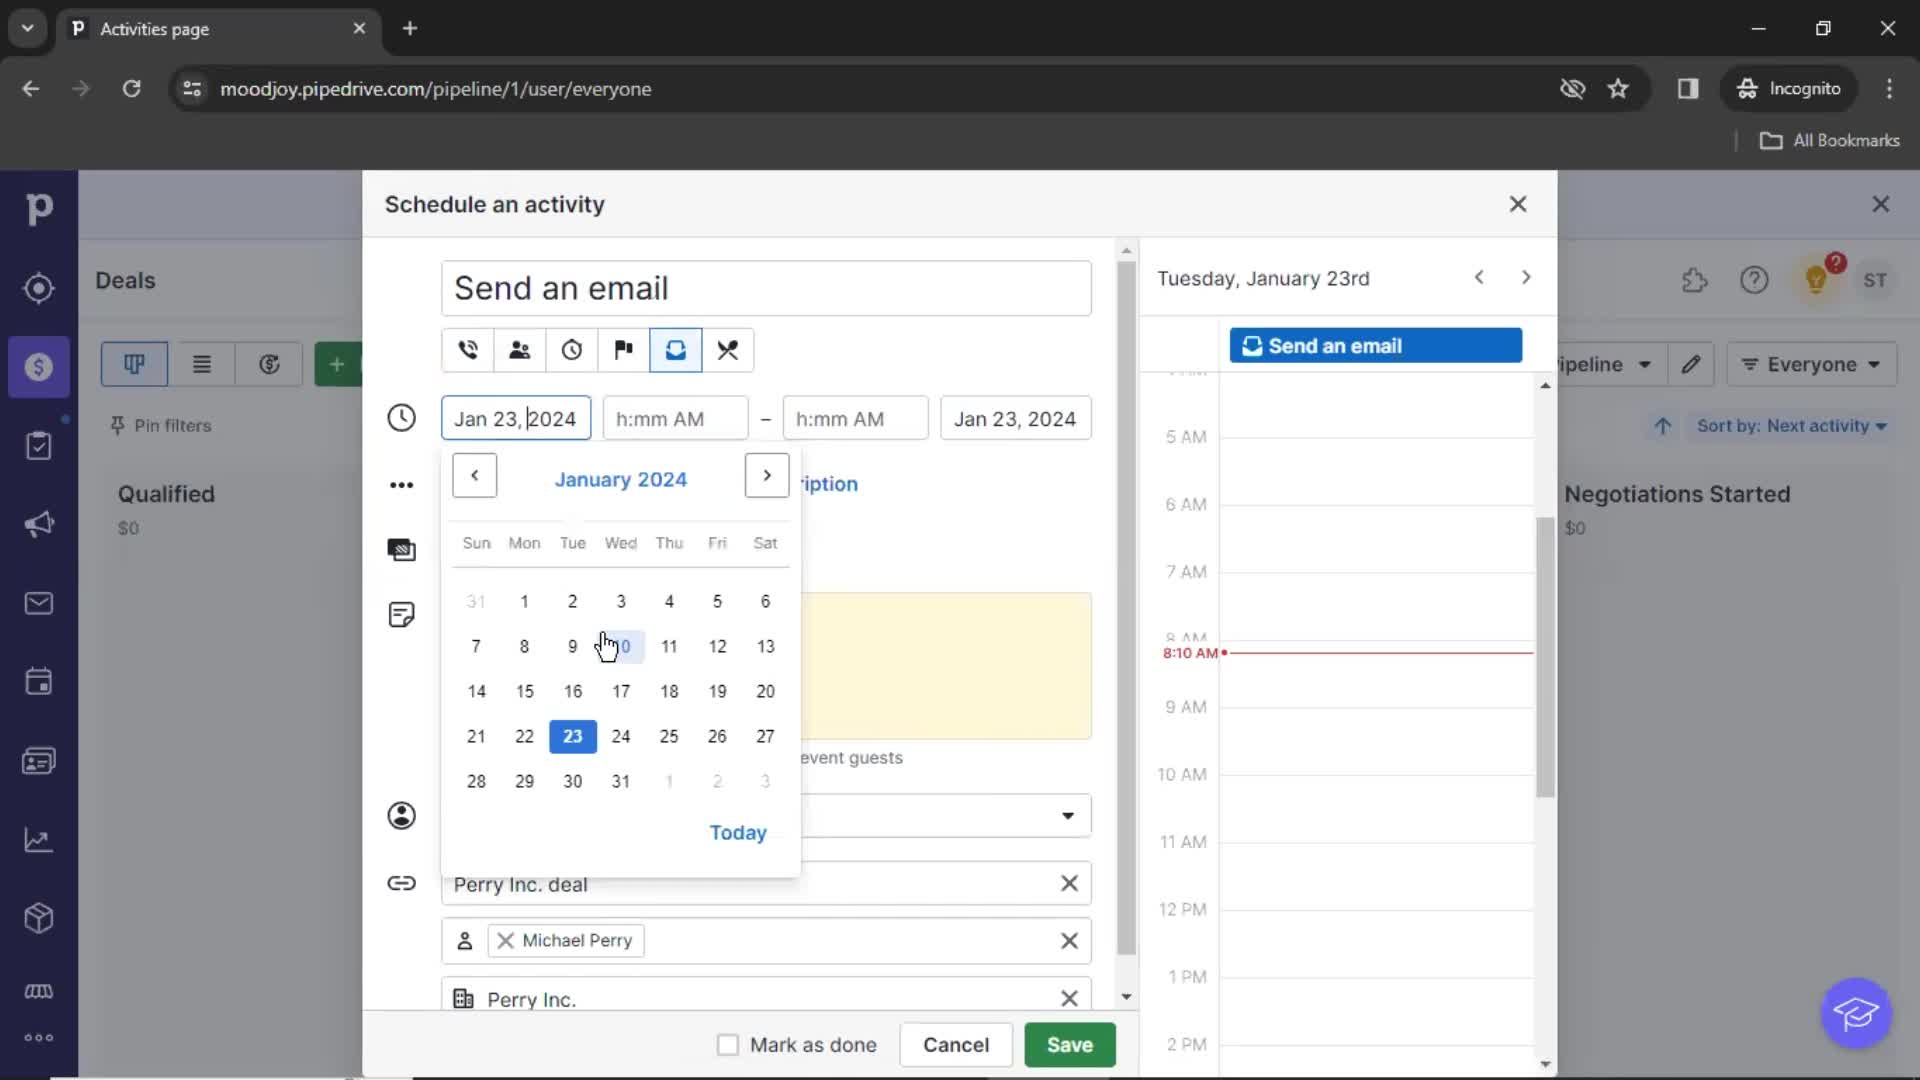Click the clock/time activity icon
The image size is (1920, 1080).
click(x=572, y=349)
